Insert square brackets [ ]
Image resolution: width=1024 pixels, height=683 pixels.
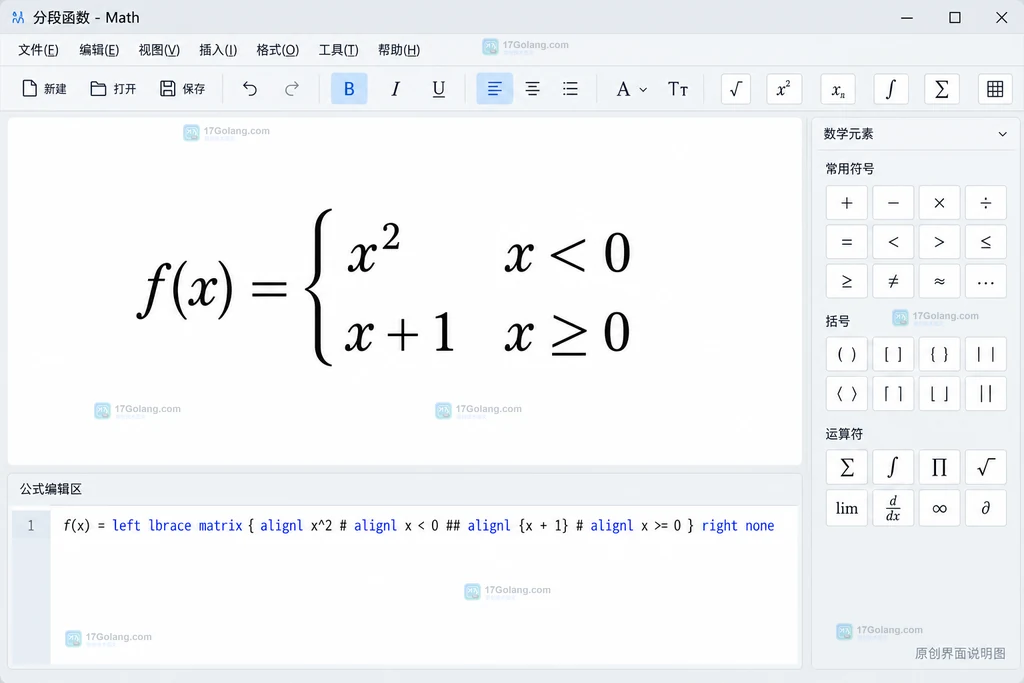[893, 355]
